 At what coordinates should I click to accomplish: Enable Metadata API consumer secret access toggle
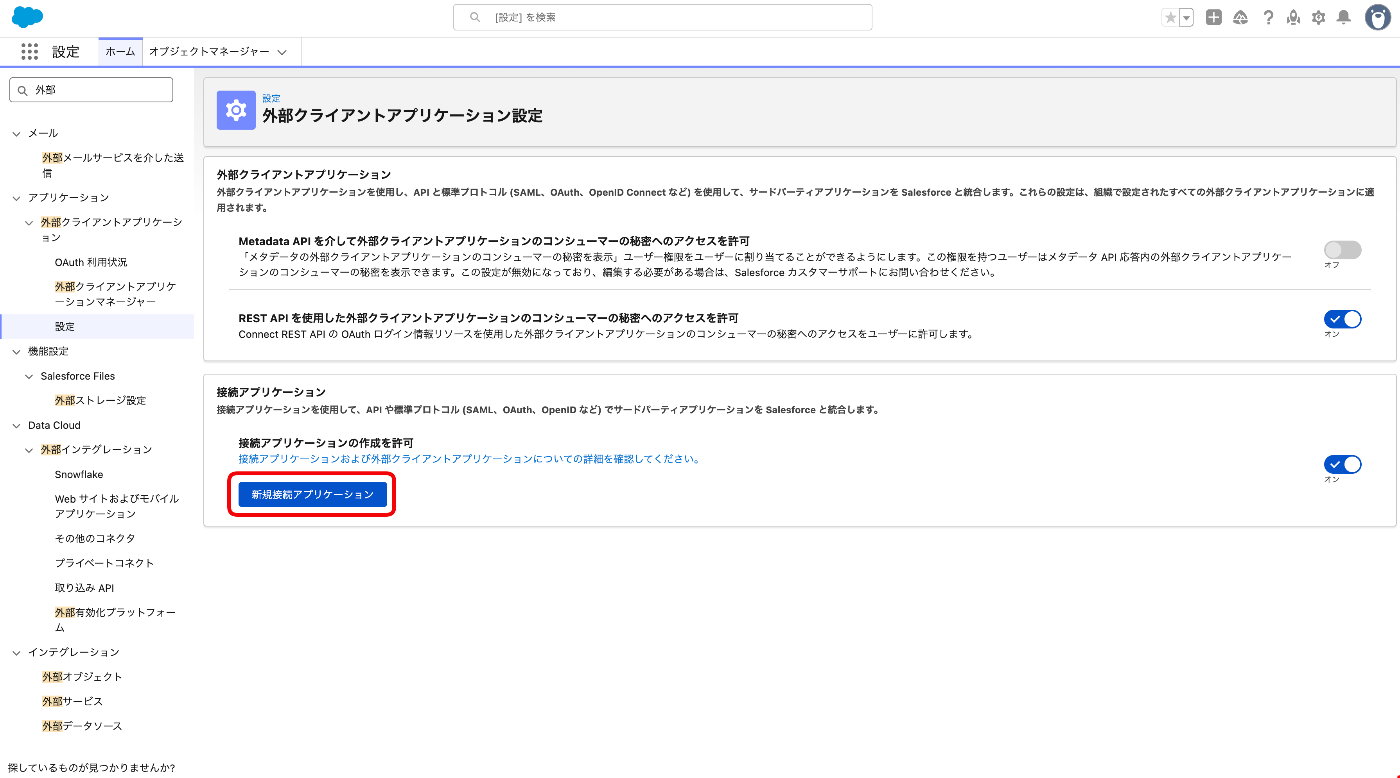point(1341,250)
